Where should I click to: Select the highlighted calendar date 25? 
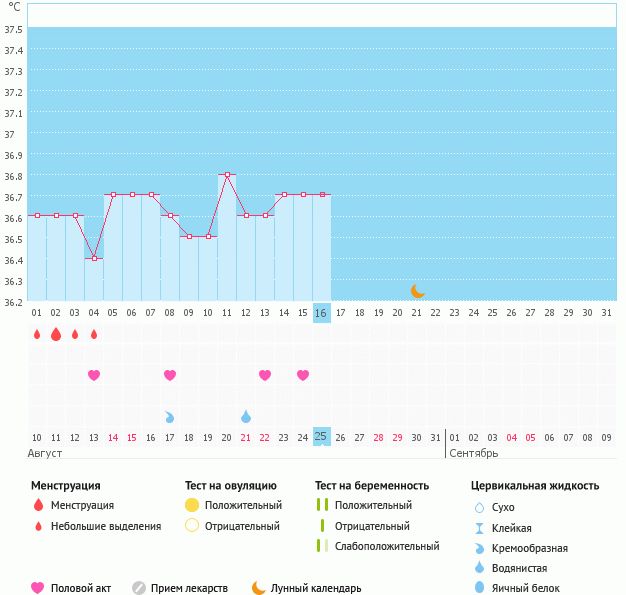(321, 436)
